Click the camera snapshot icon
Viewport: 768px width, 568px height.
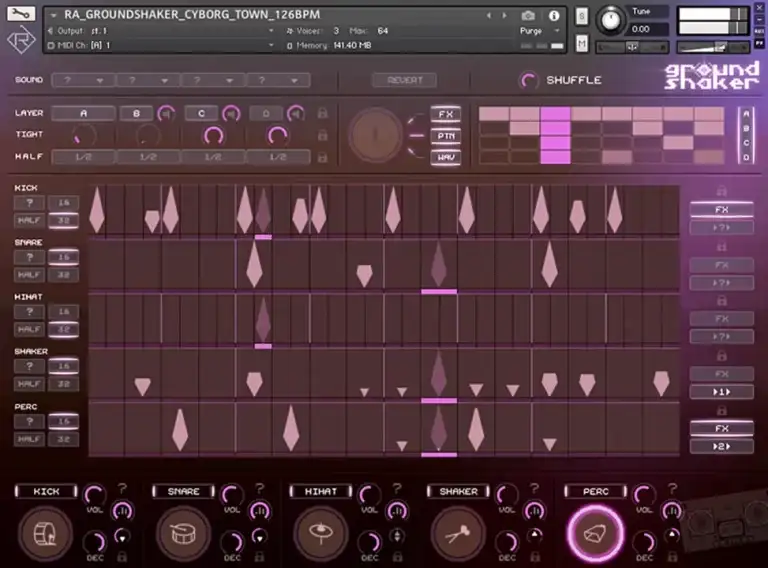click(528, 16)
